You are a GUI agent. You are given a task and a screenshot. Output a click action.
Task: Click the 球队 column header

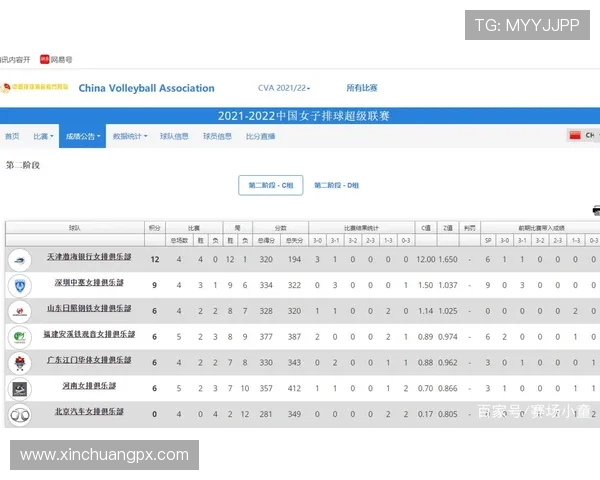(75, 228)
